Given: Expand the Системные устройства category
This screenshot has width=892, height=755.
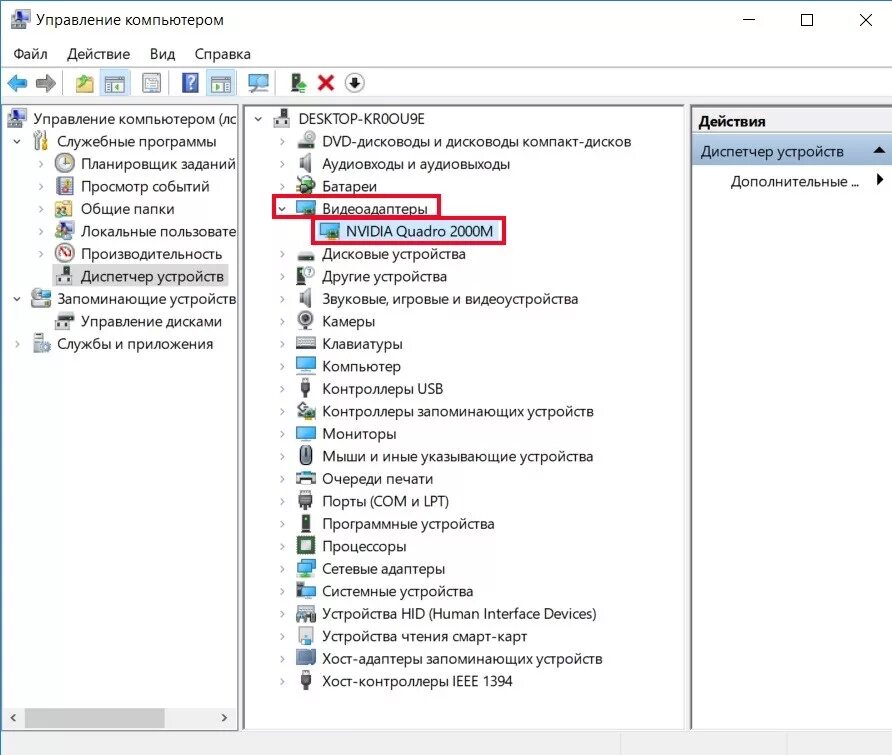Looking at the screenshot, I should [282, 591].
